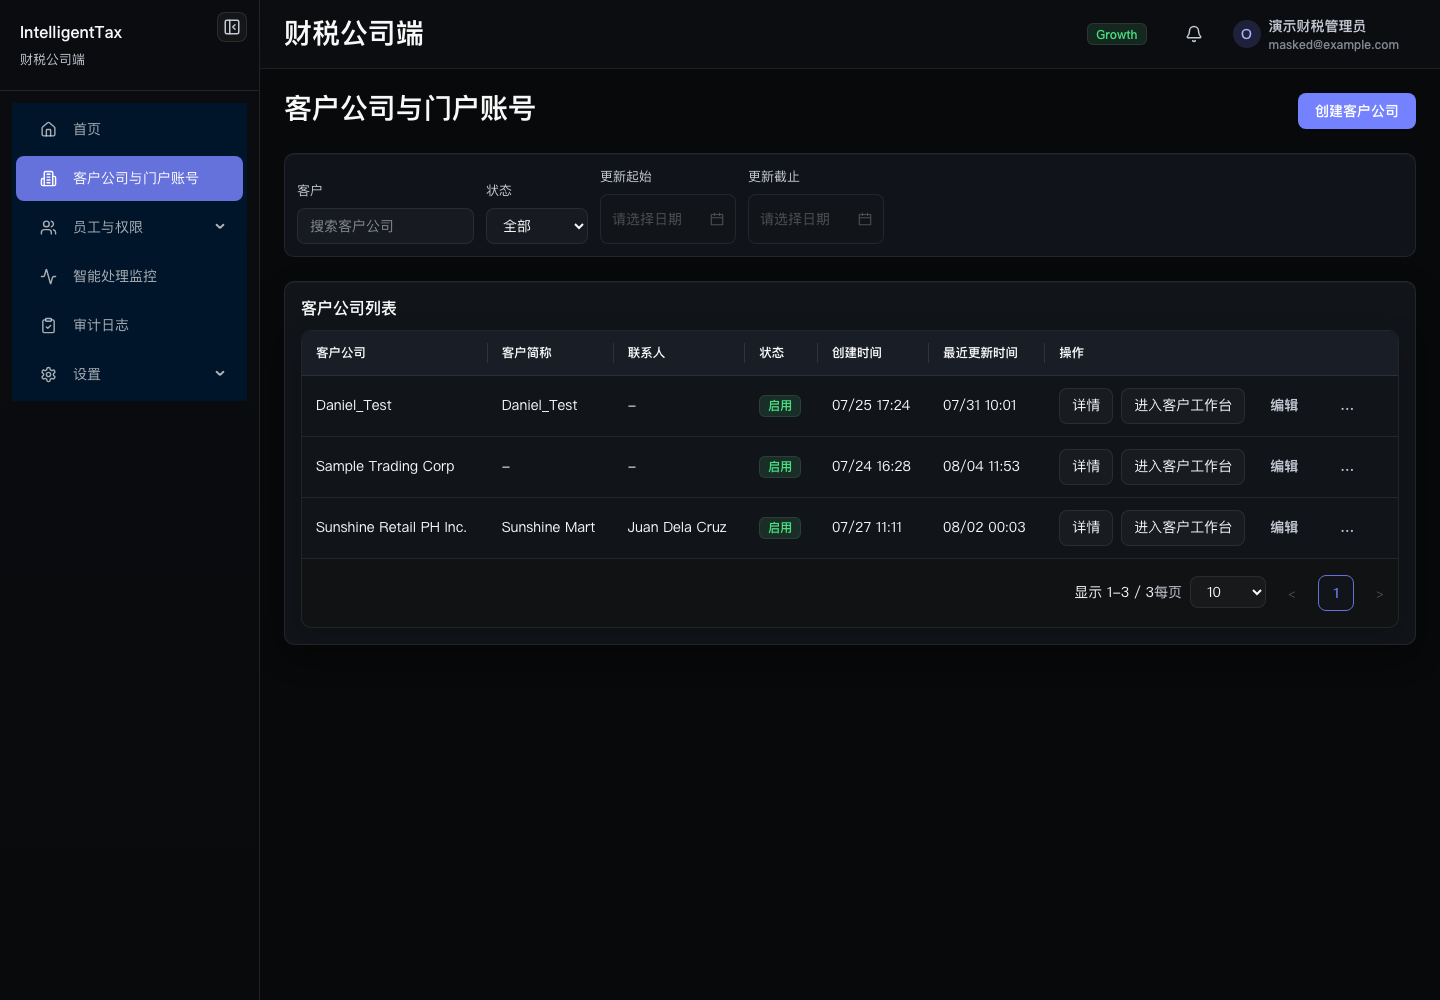This screenshot has width=1440, height=1000.
Task: Click the 08/04 11:53 updated time cell
Action: coord(981,466)
